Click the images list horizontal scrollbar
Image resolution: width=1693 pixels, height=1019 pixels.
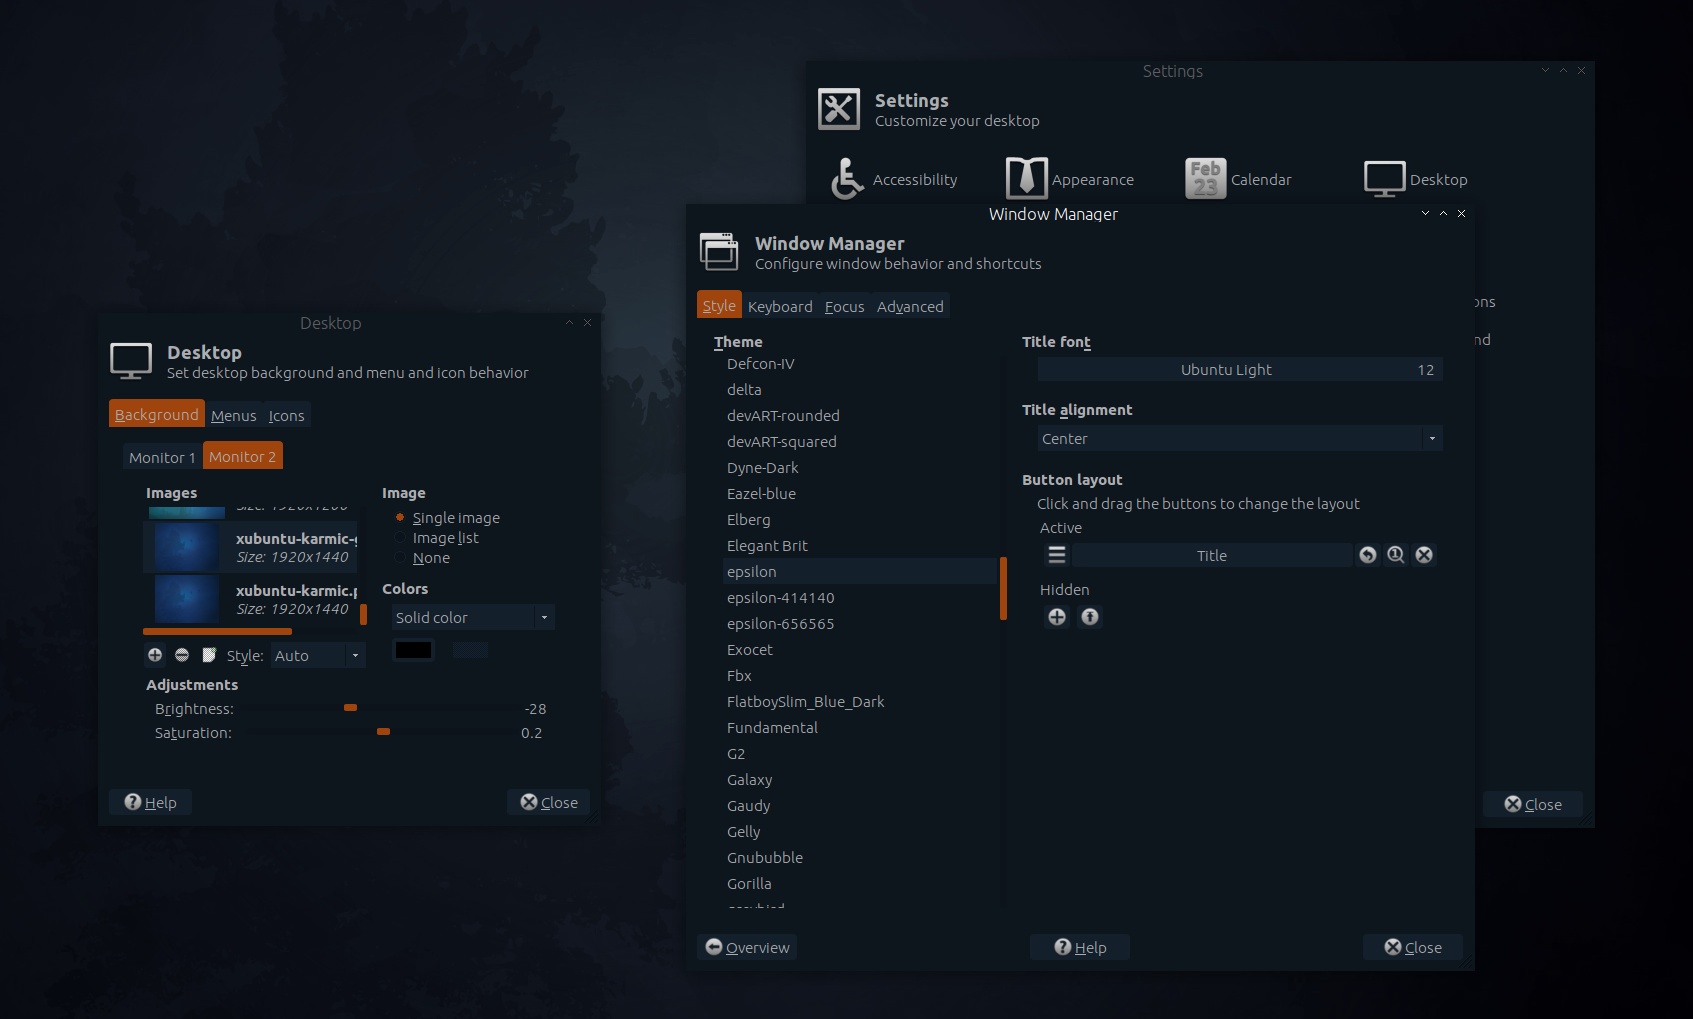tap(218, 631)
